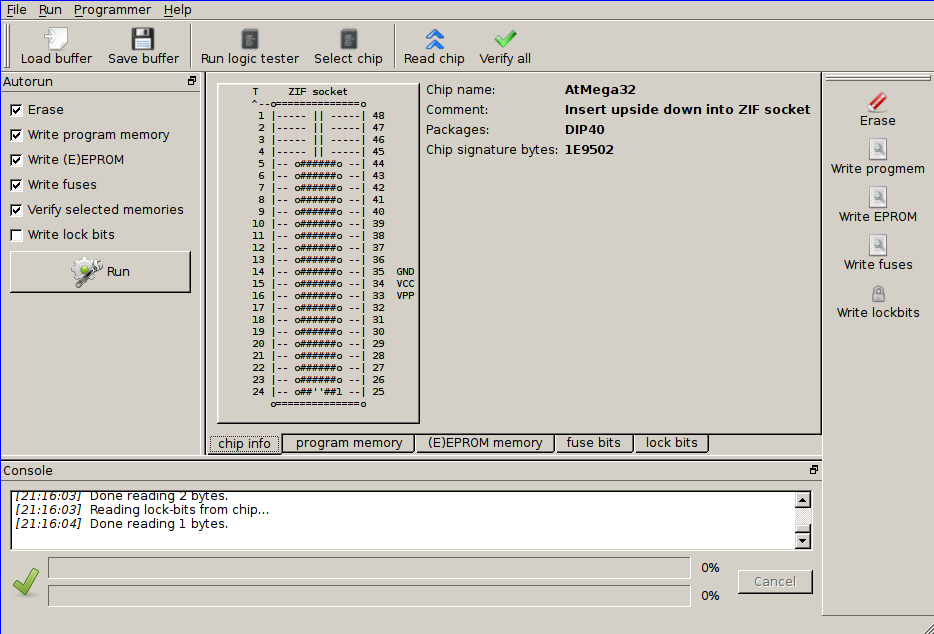Float the Console dock panel
The image size is (934, 634).
[814, 470]
